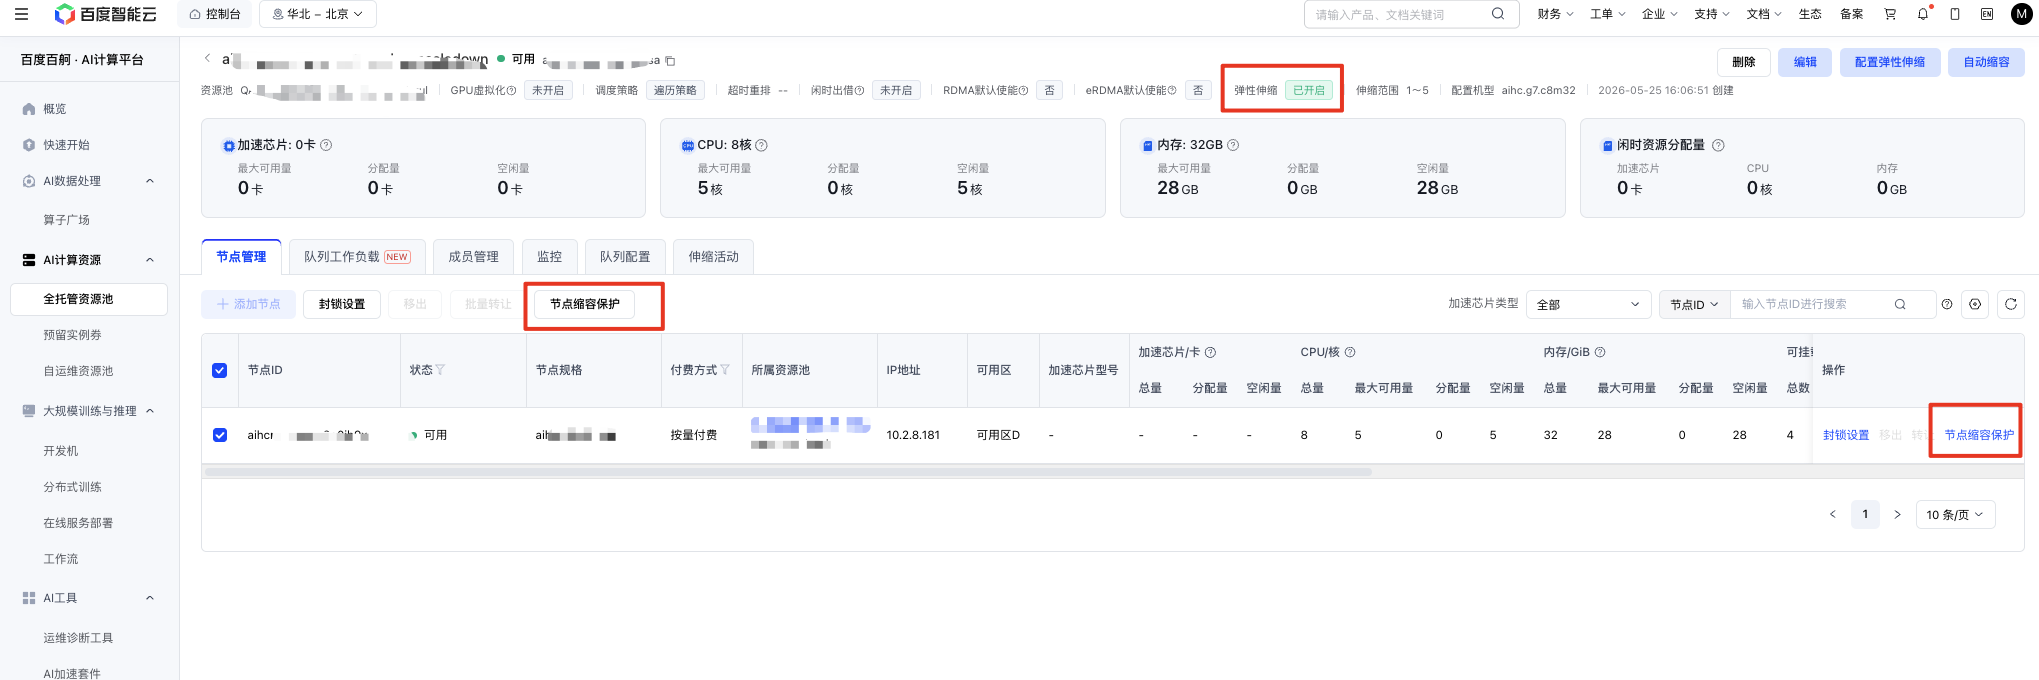Click the help icon next to GPU虚拟化
Screen dimensions: 2039x680
coord(512,90)
